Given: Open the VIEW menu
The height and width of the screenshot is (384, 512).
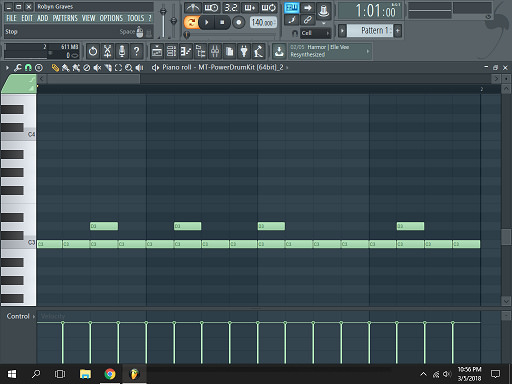Looking at the screenshot, I should pos(88,18).
